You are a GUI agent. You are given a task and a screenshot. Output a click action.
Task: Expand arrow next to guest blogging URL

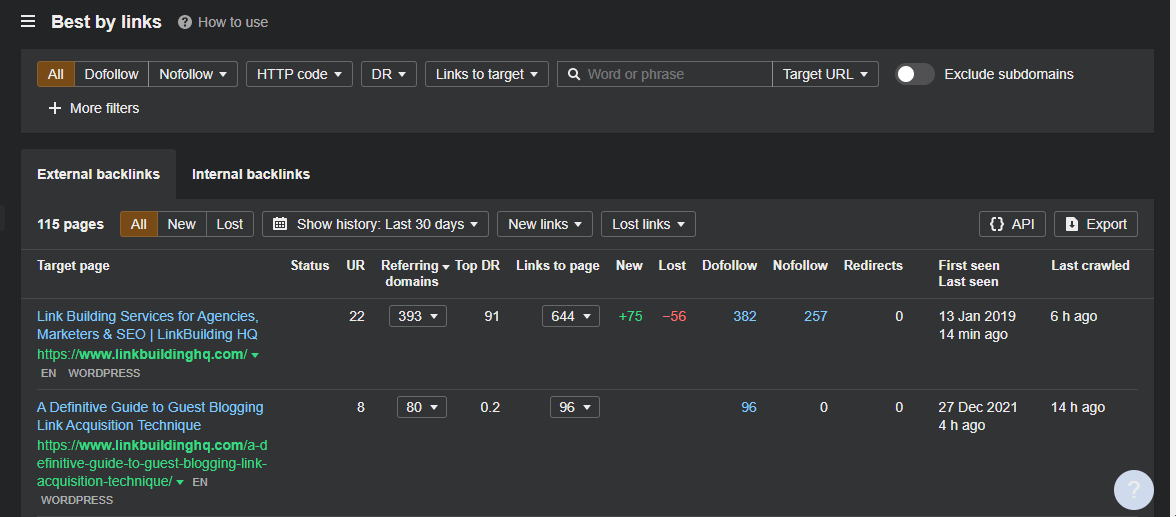(180, 482)
